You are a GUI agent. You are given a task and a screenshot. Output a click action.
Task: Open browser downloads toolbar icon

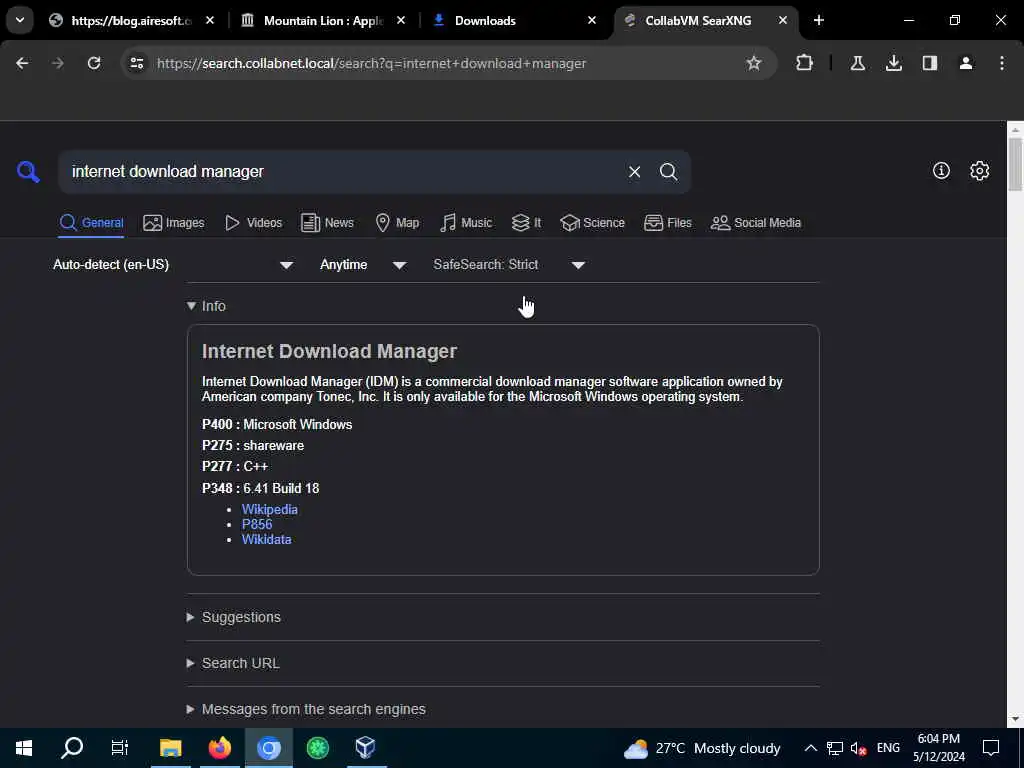coord(894,63)
